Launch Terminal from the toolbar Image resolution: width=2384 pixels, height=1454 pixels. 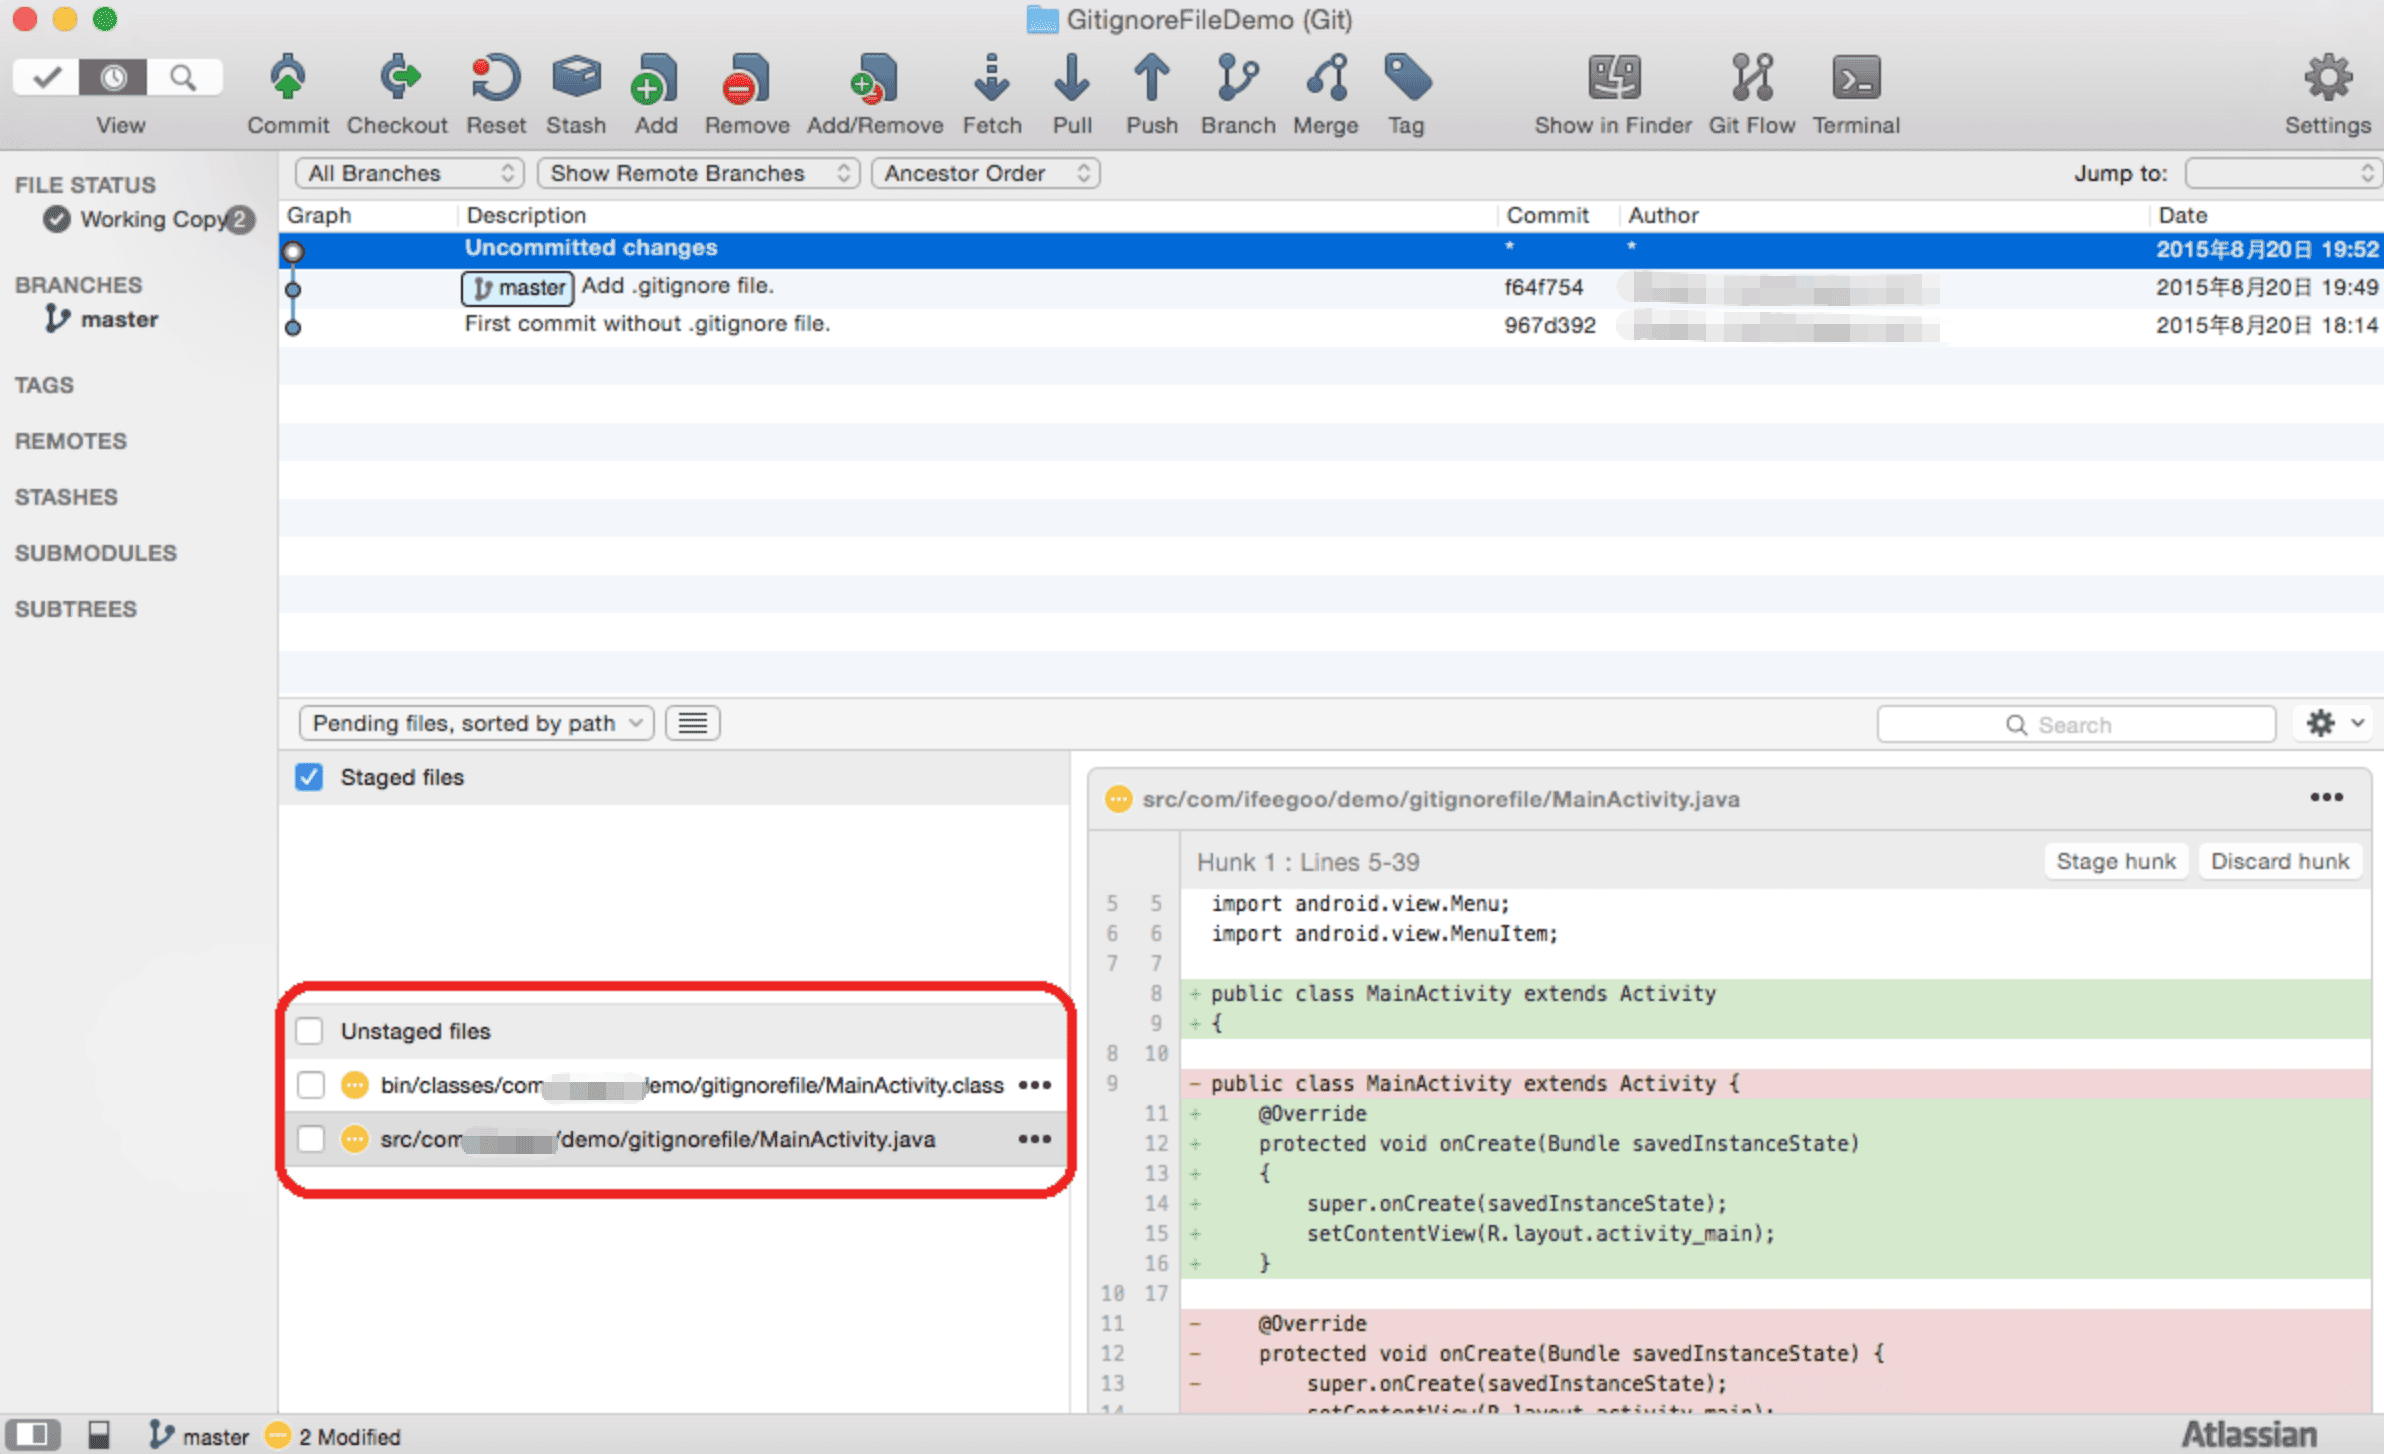(x=1856, y=78)
